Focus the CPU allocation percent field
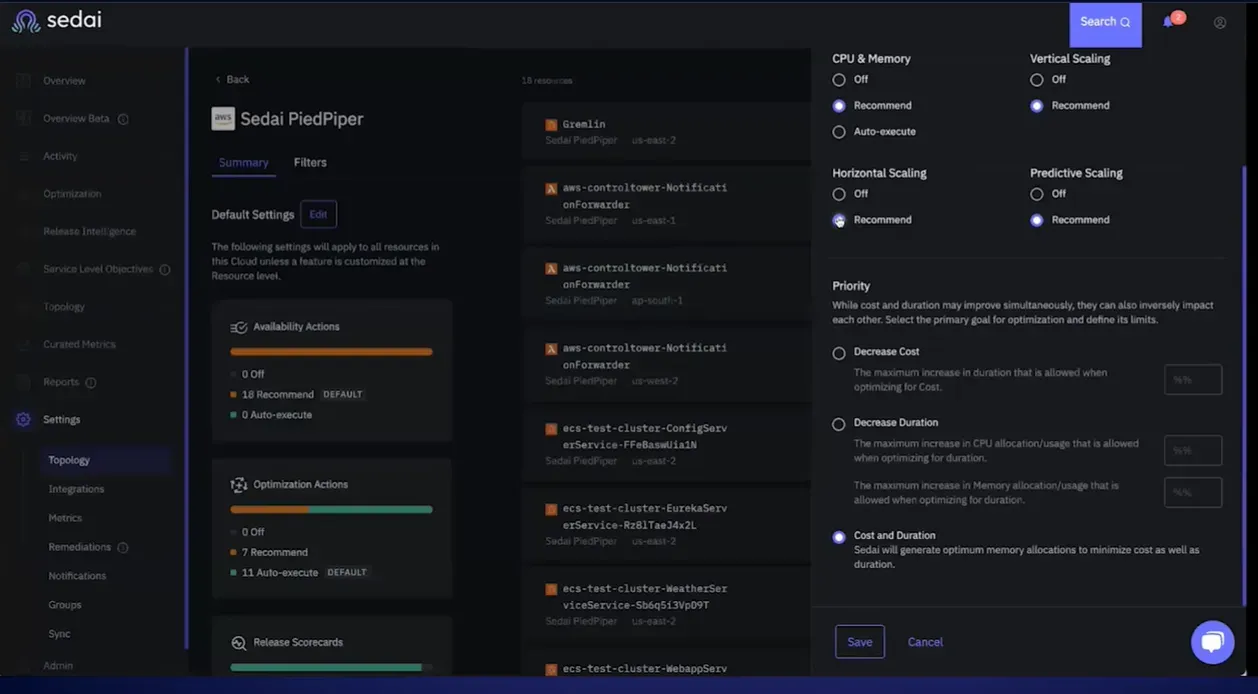 coord(1193,451)
